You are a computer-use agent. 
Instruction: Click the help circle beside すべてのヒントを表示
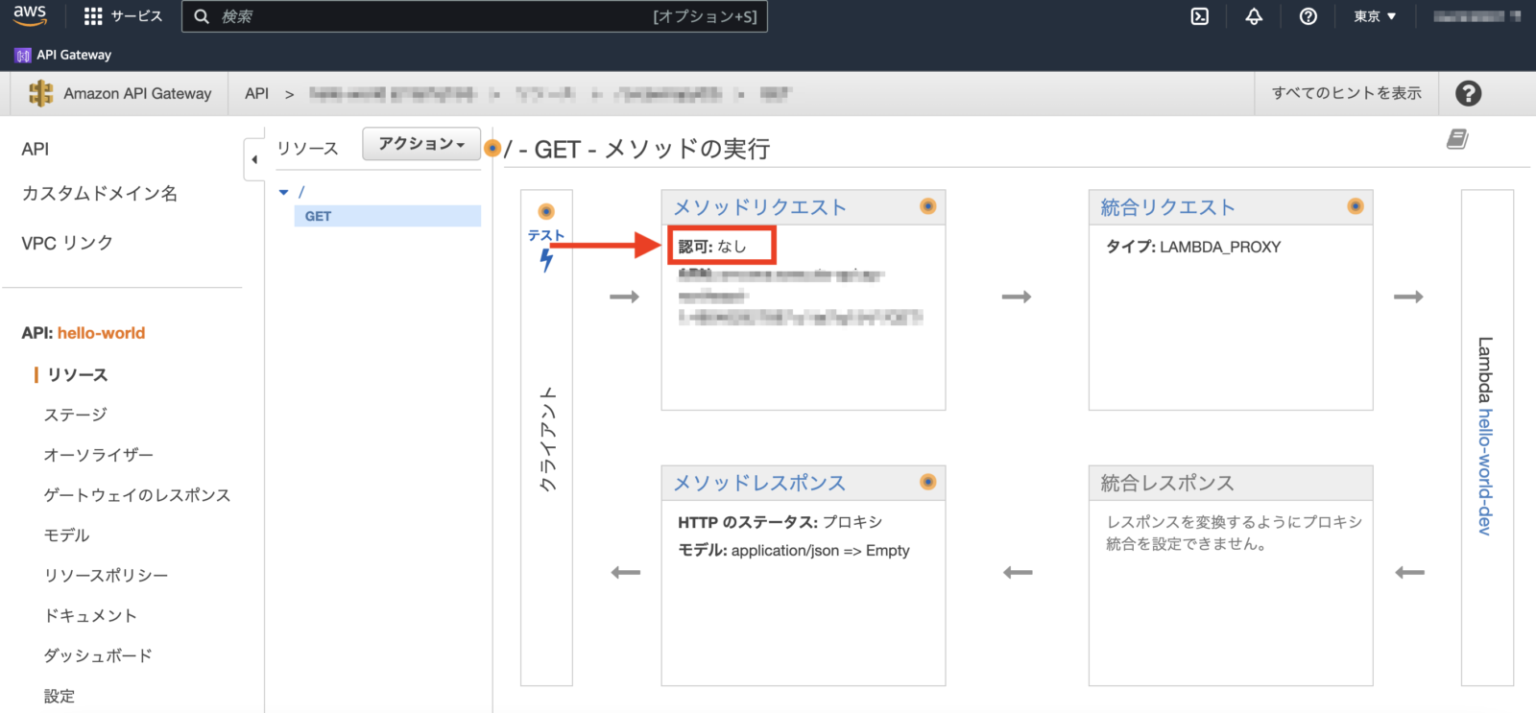[1467, 93]
